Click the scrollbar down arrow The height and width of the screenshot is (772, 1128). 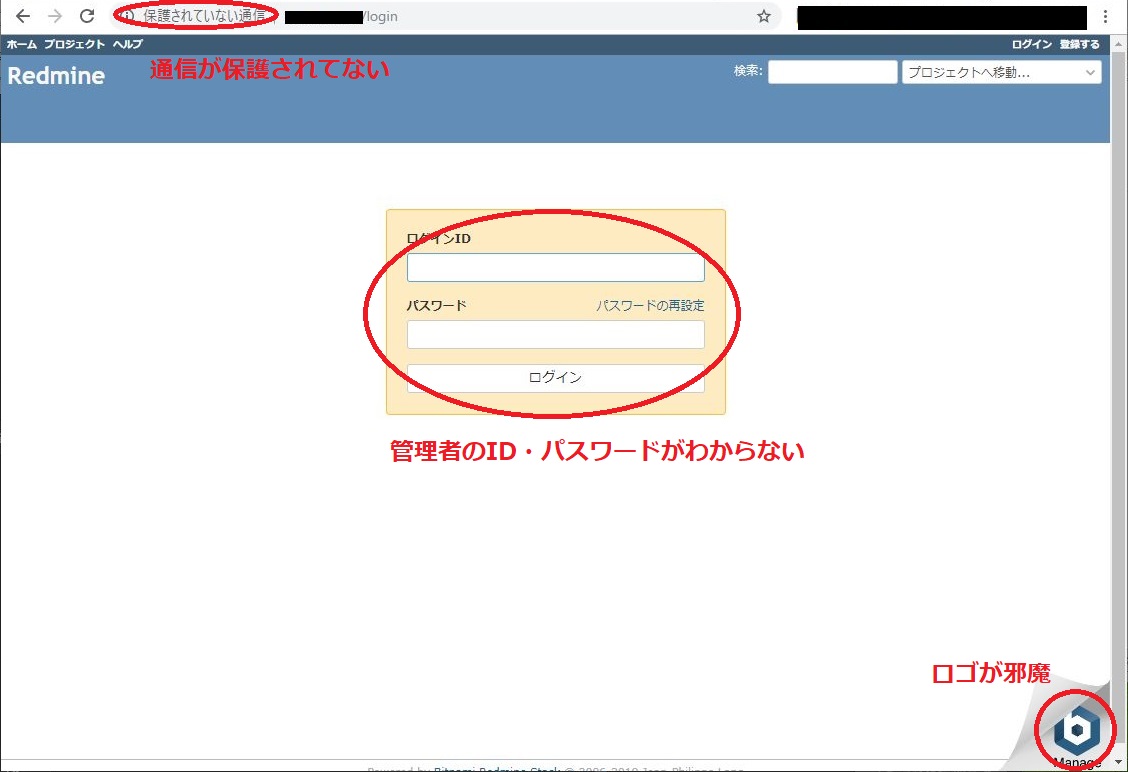point(1119,762)
